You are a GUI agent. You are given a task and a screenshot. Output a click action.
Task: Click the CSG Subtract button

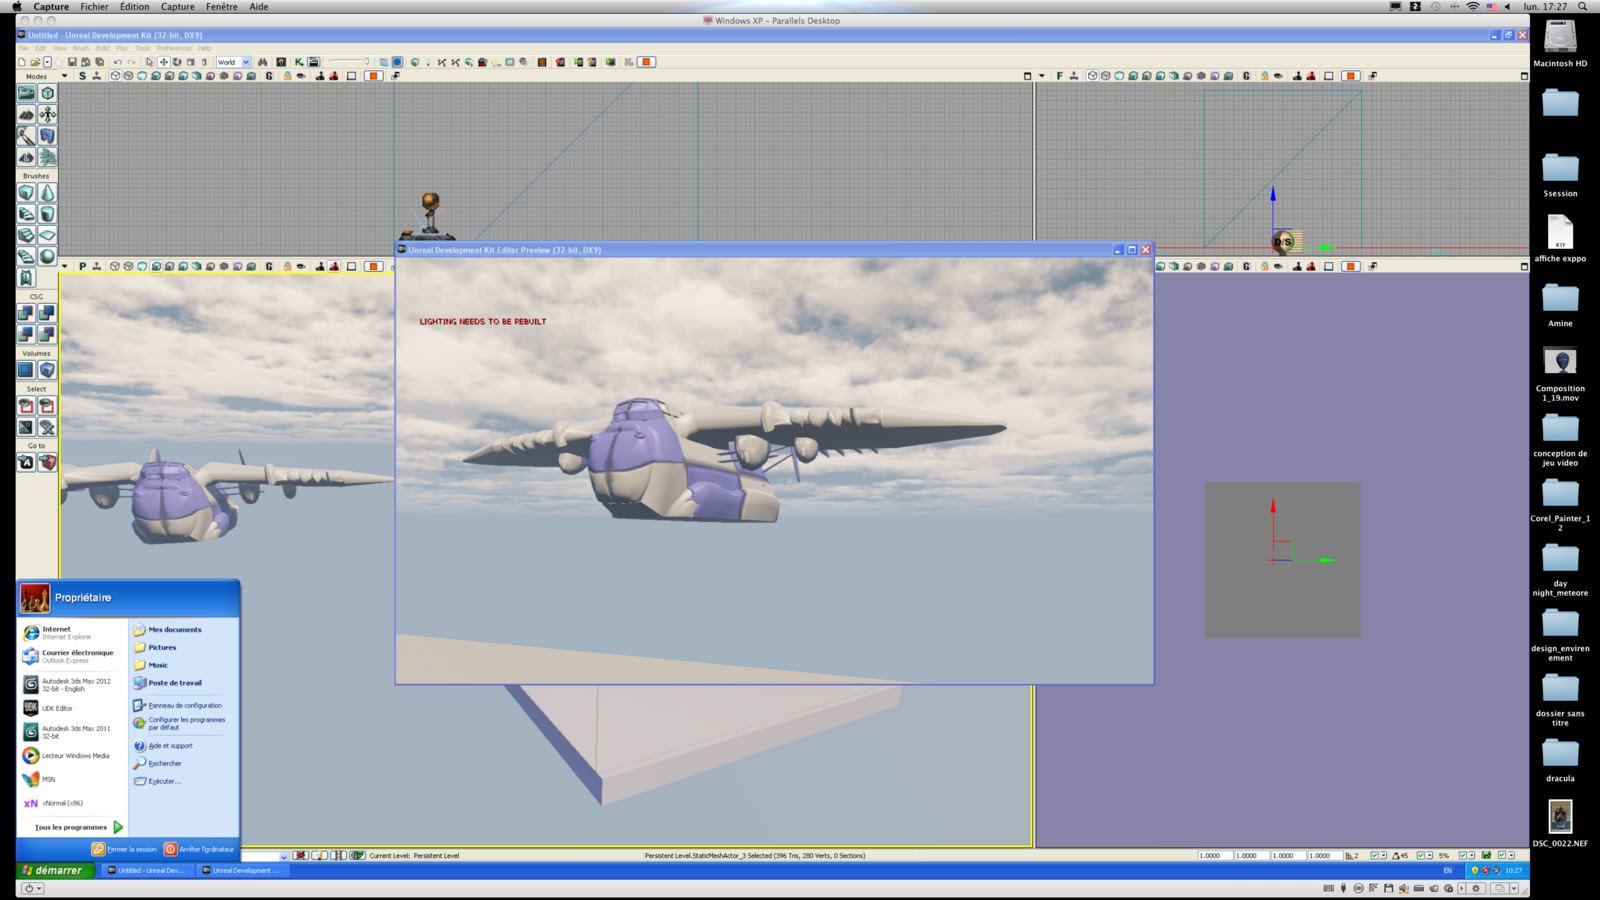(x=47, y=313)
